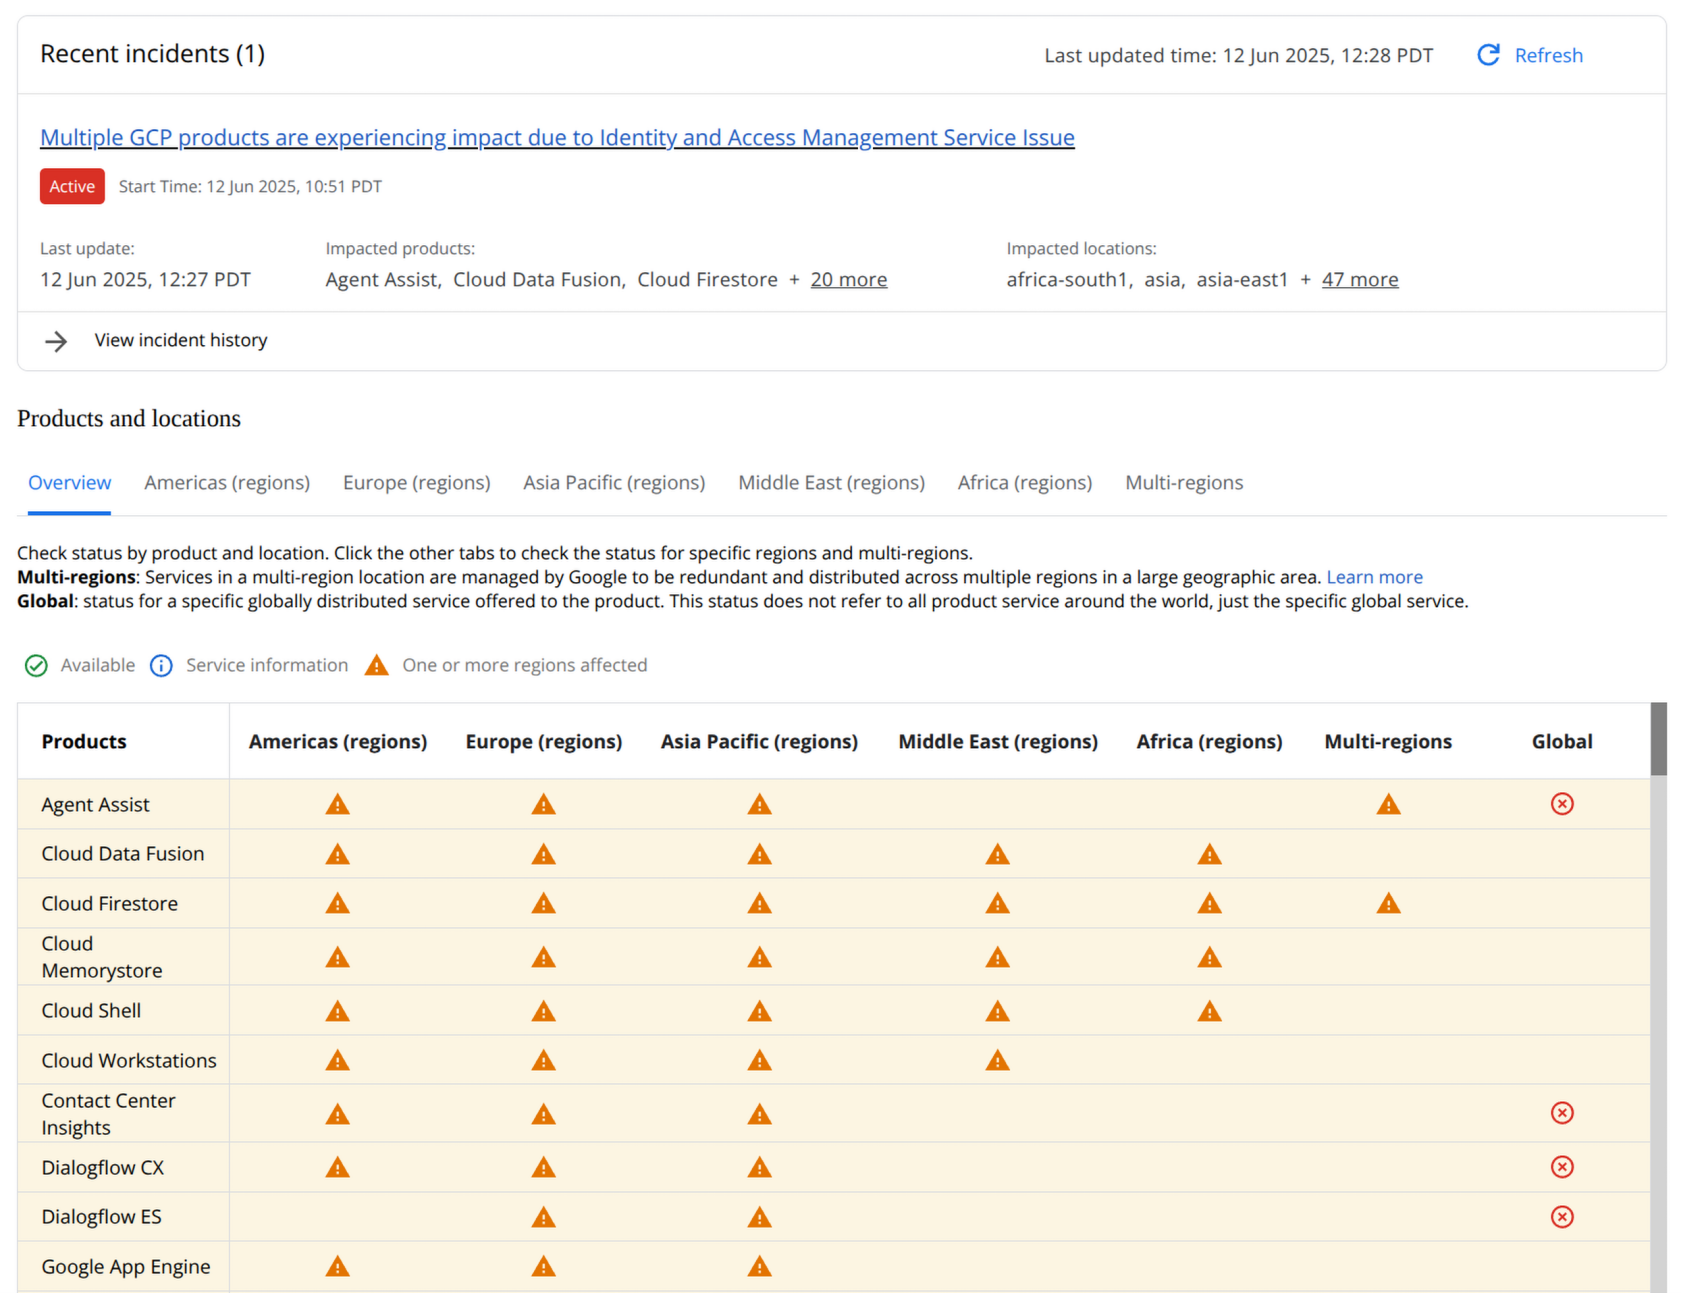Click Contact Center Insights Americas warning icon

click(338, 1114)
